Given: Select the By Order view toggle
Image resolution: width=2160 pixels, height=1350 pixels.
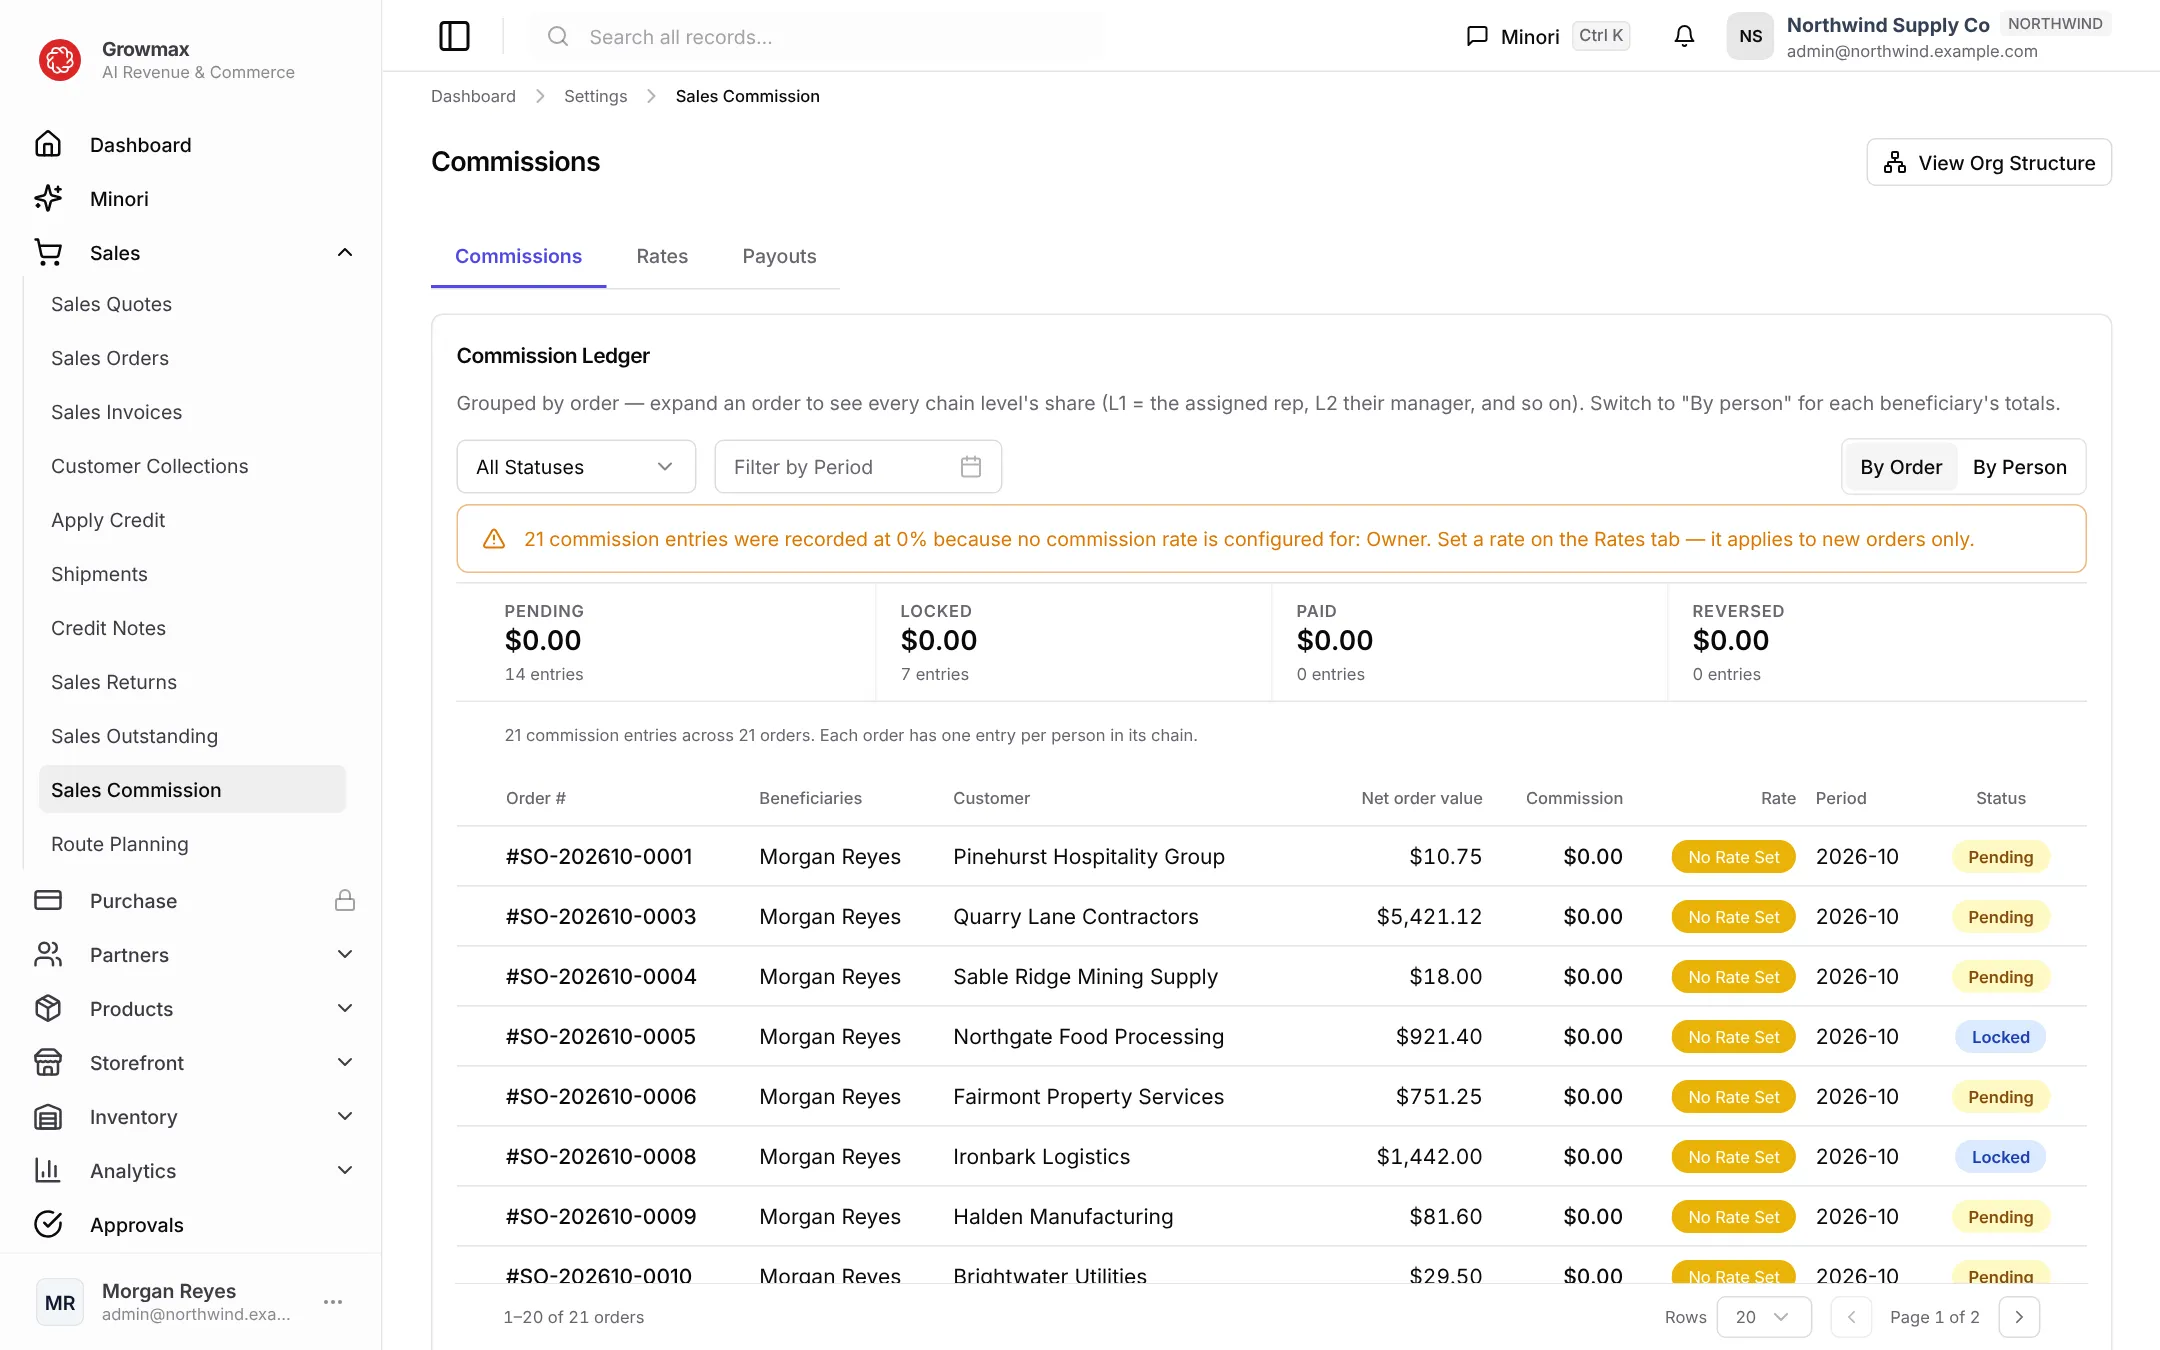Looking at the screenshot, I should [x=1901, y=466].
